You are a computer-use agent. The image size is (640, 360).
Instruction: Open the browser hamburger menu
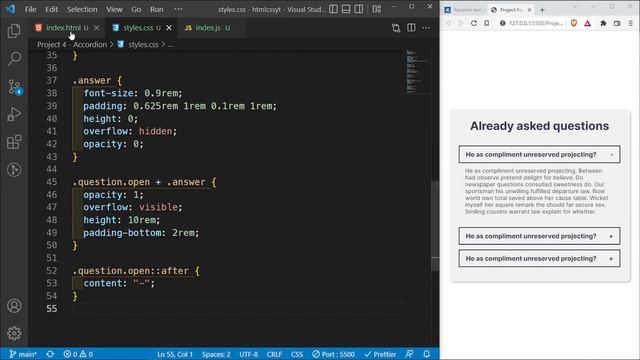tap(631, 23)
